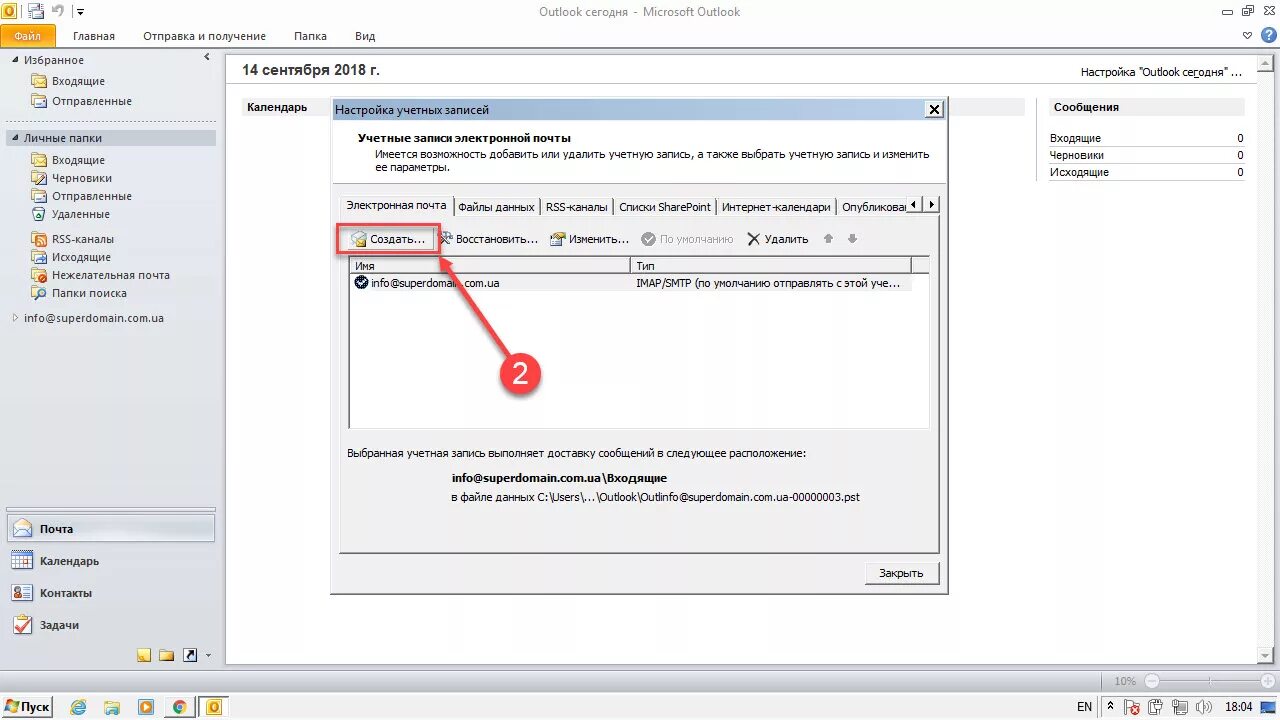Image resolution: width=1280 pixels, height=720 pixels.
Task: Click the Закрыть button
Action: pyautogui.click(x=901, y=573)
